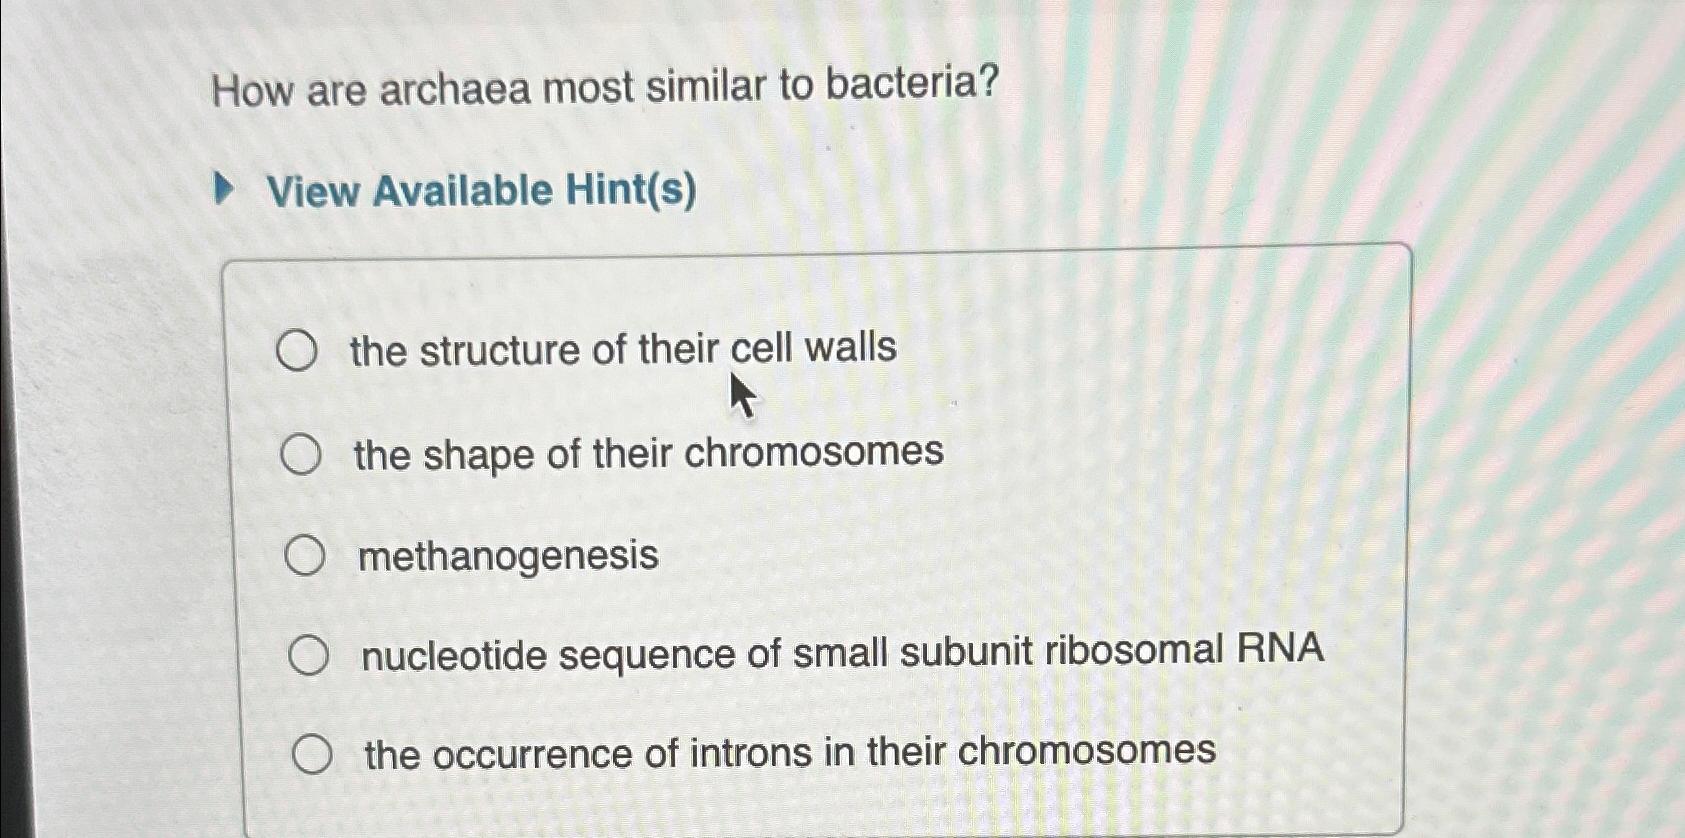Click the circle next to 'methanogenesis'

tap(306, 554)
